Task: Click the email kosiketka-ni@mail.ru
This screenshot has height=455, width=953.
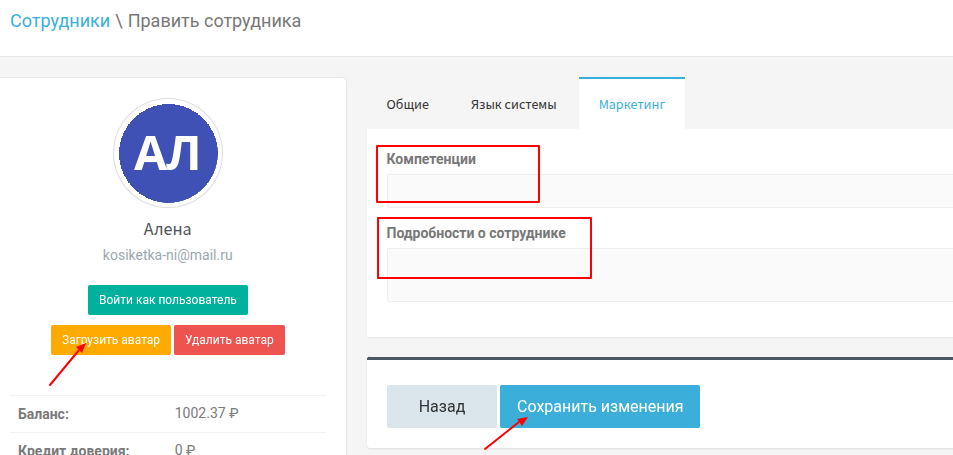Action: point(168,255)
